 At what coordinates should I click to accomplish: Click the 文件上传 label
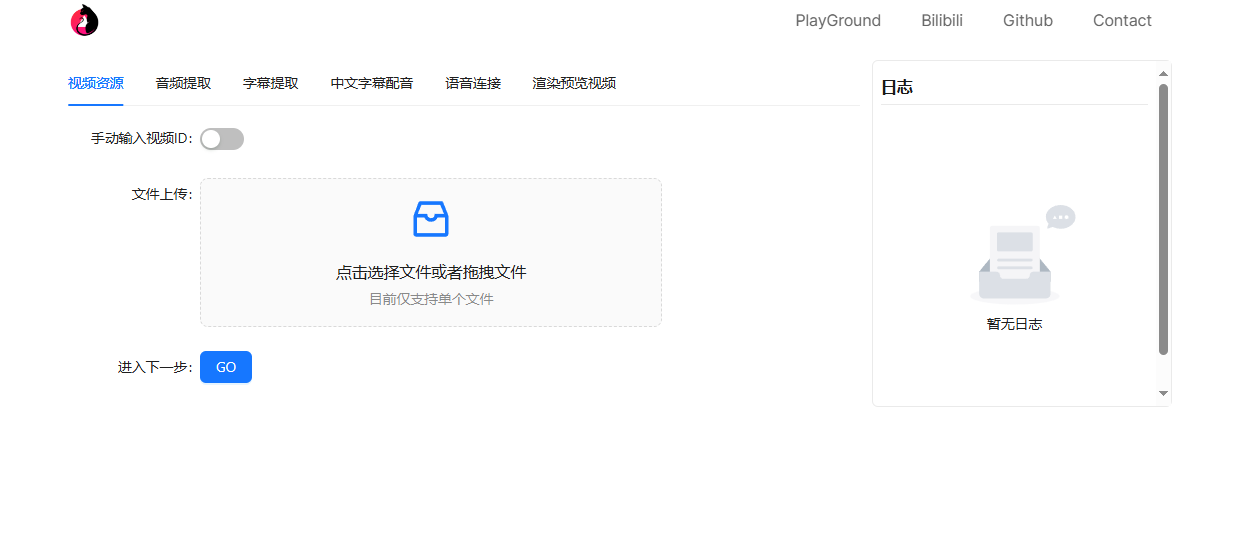pos(162,194)
